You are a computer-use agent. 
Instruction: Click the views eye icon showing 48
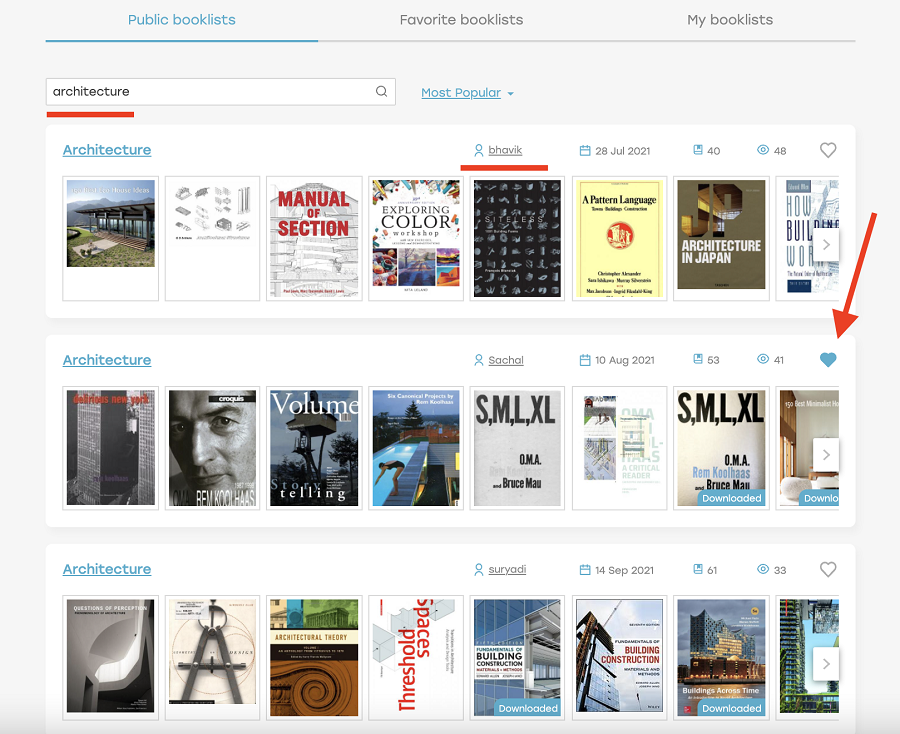coord(763,150)
